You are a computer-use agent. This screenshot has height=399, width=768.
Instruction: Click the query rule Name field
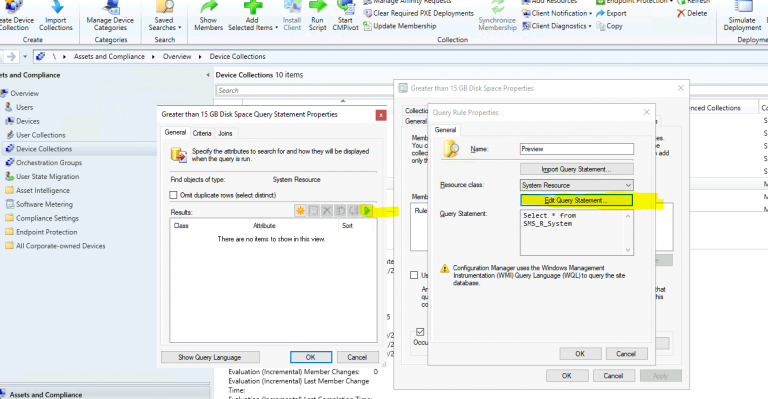coord(576,149)
